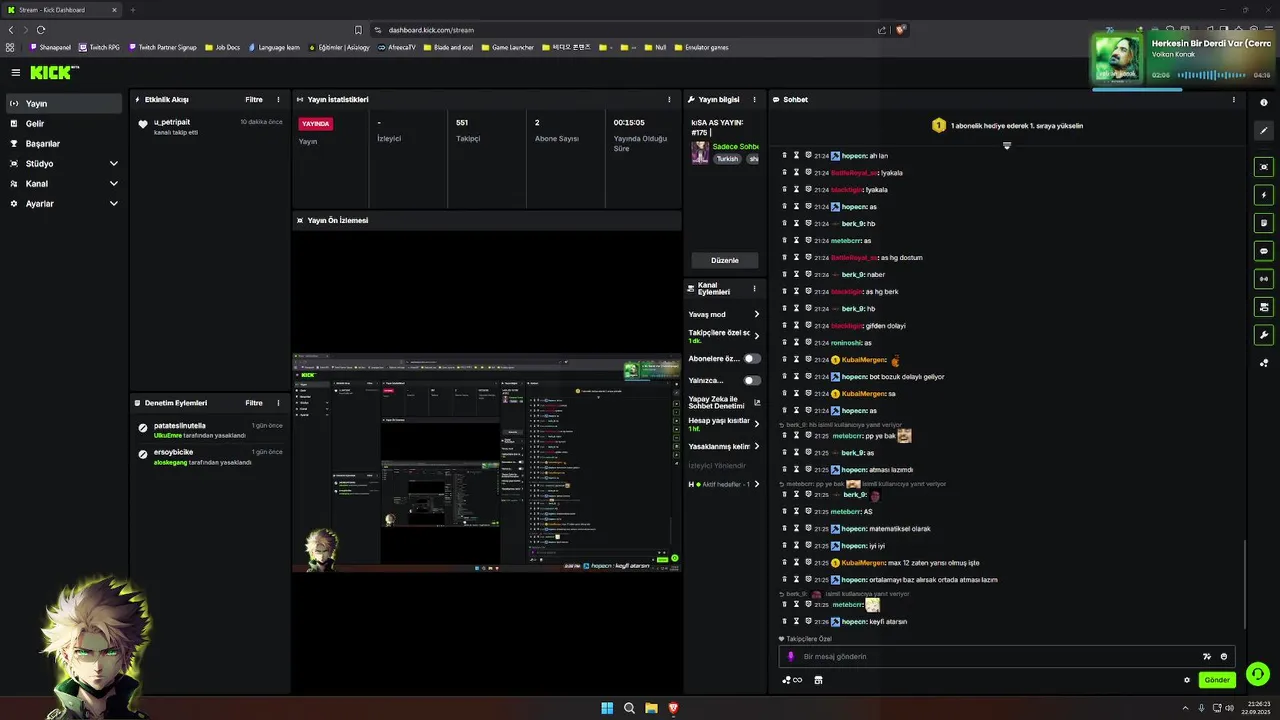The width and height of the screenshot is (1280, 720).
Task: Open Yapay Zeka ile Sohbet Denetimi link
Action: coord(724,402)
